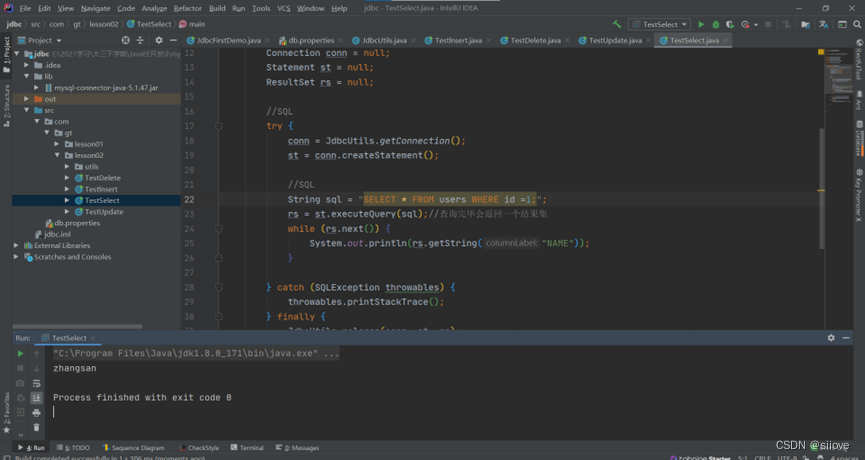Start debugging with the bug icon

(x=715, y=24)
